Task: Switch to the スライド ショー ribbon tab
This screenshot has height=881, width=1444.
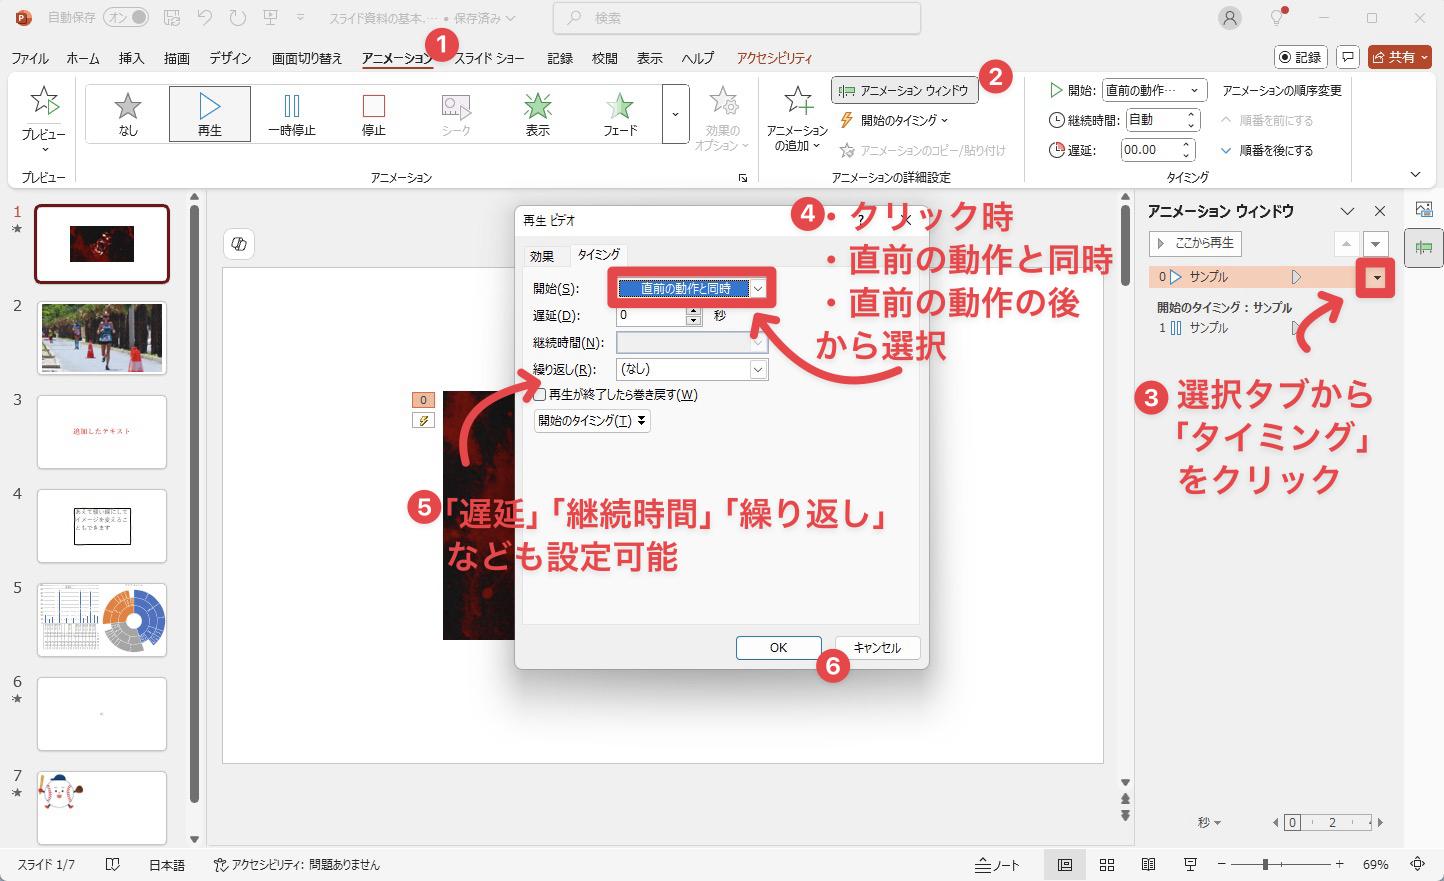Action: click(489, 58)
